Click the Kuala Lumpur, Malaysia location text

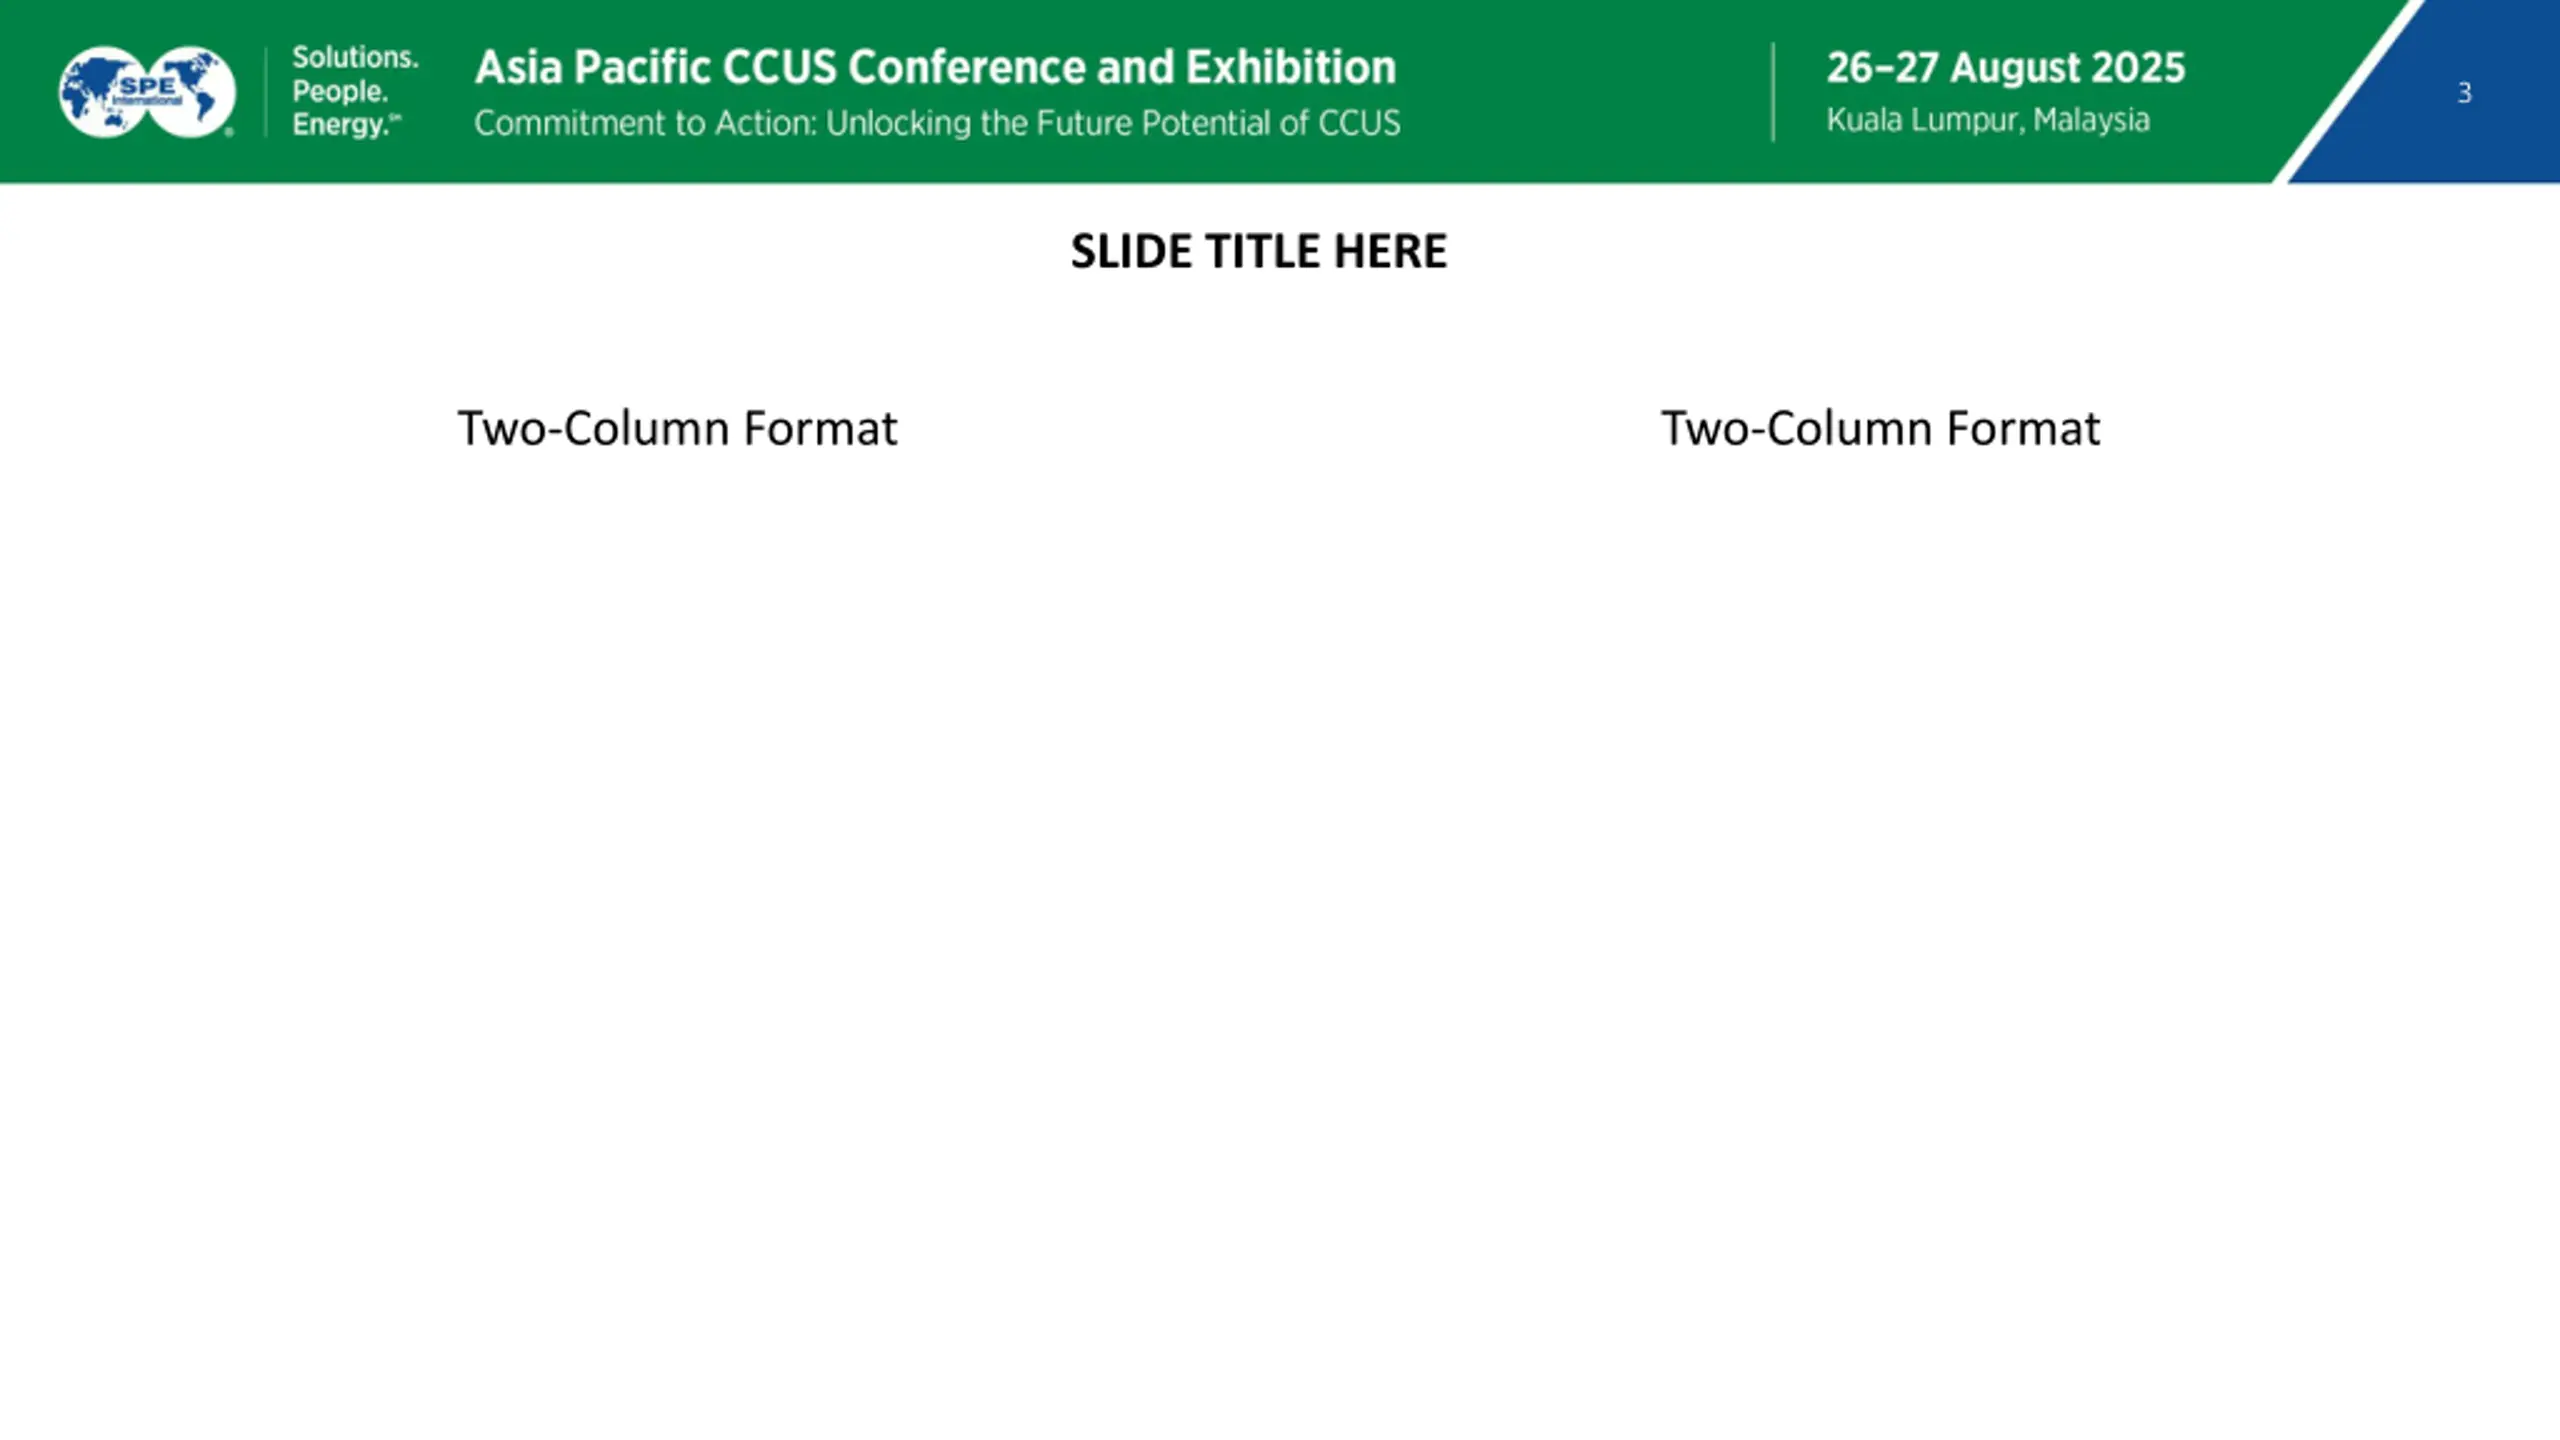(1988, 120)
